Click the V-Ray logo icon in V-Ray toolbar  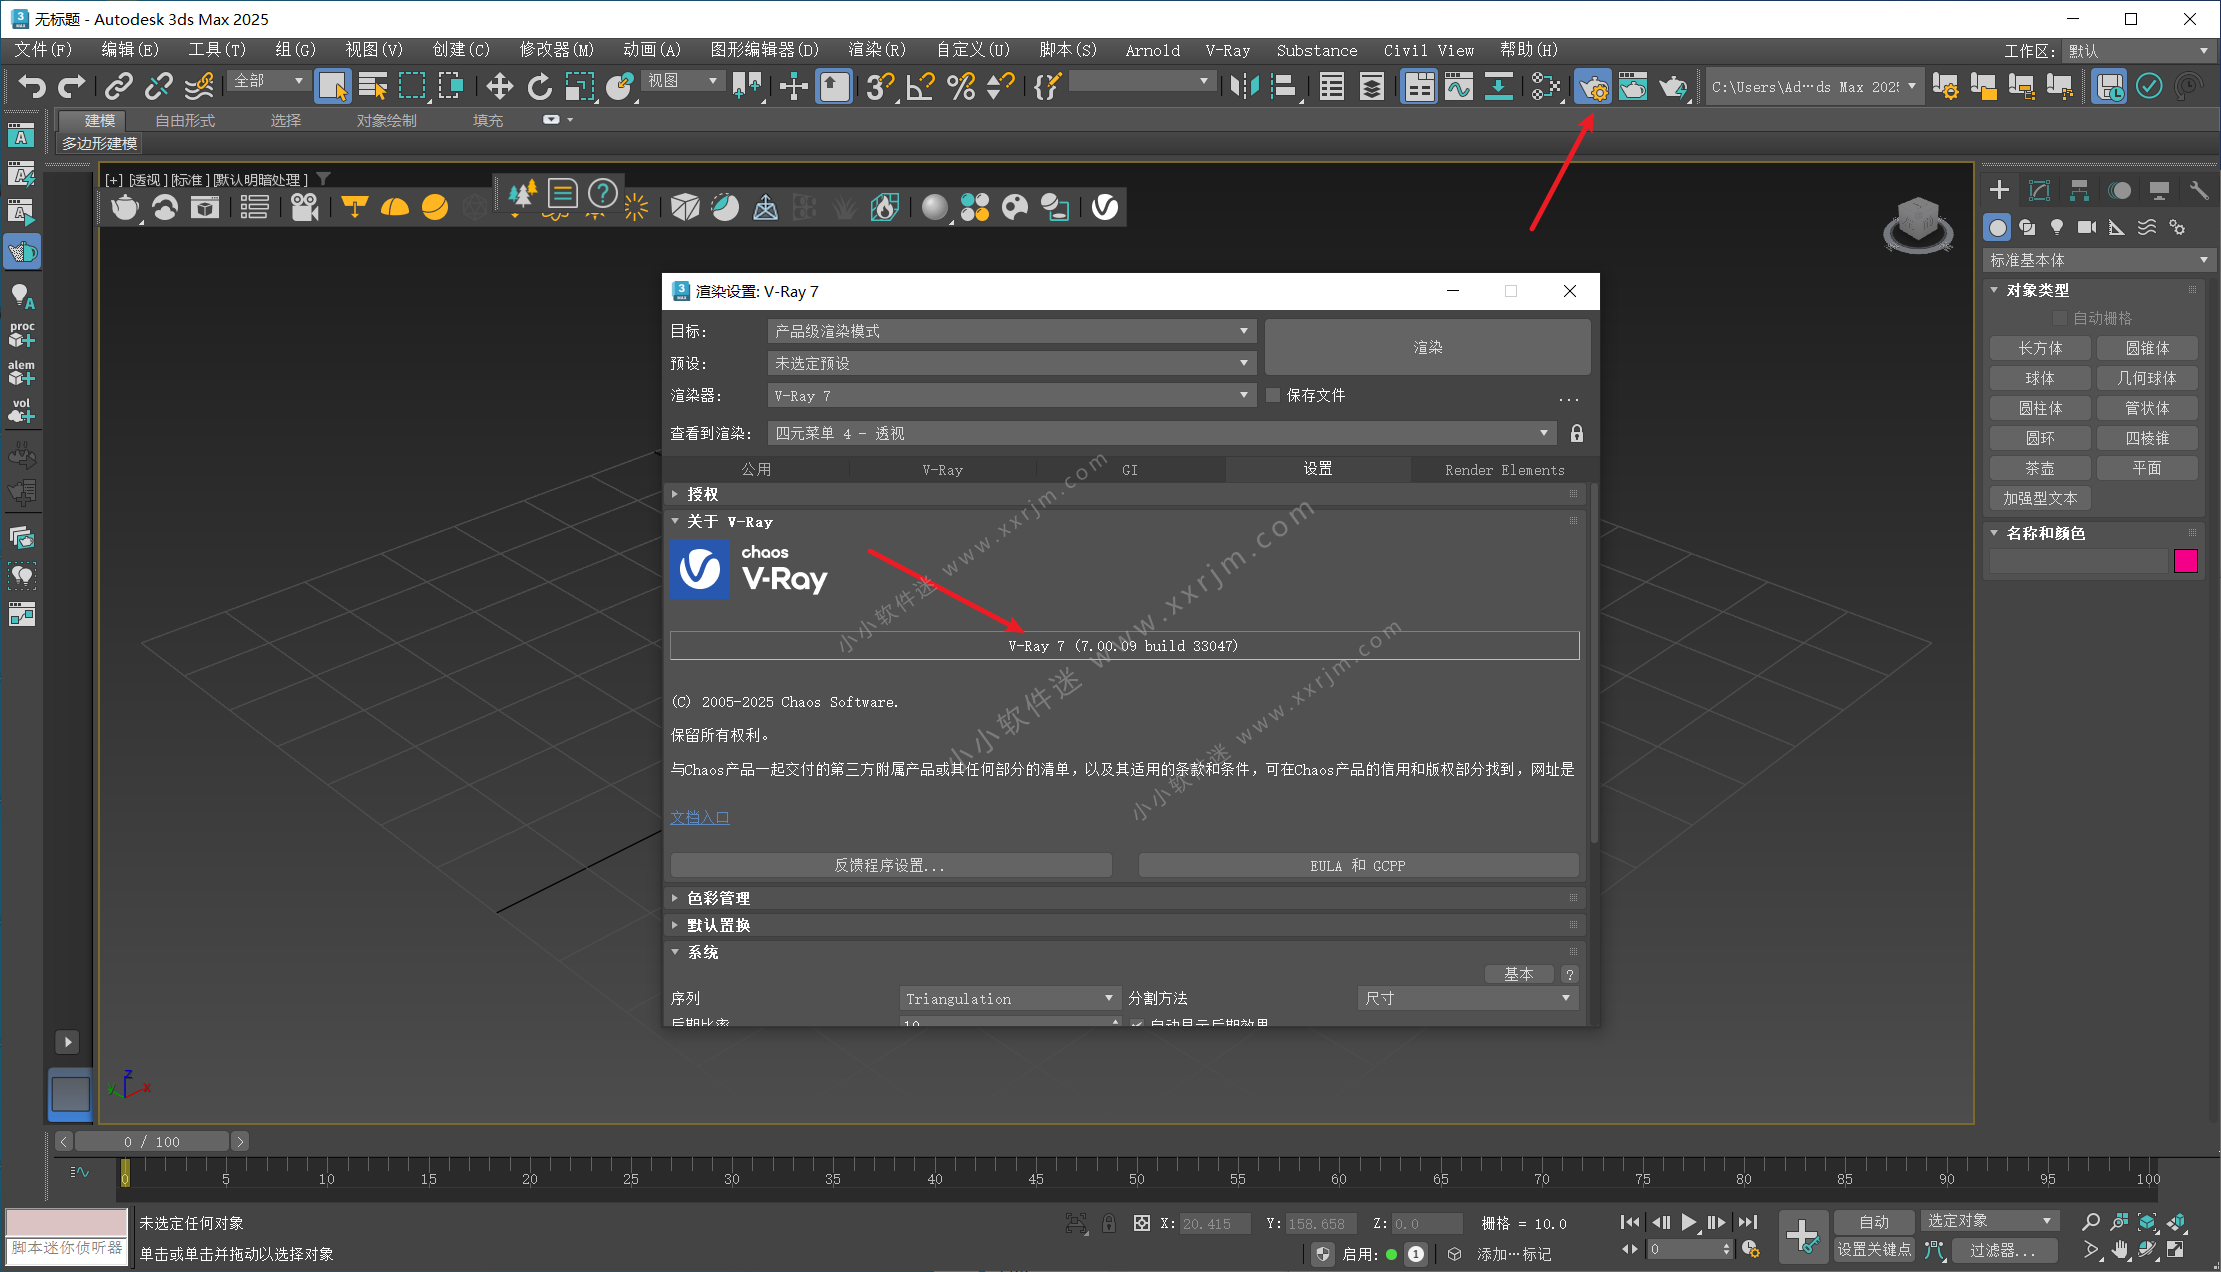click(x=1105, y=207)
